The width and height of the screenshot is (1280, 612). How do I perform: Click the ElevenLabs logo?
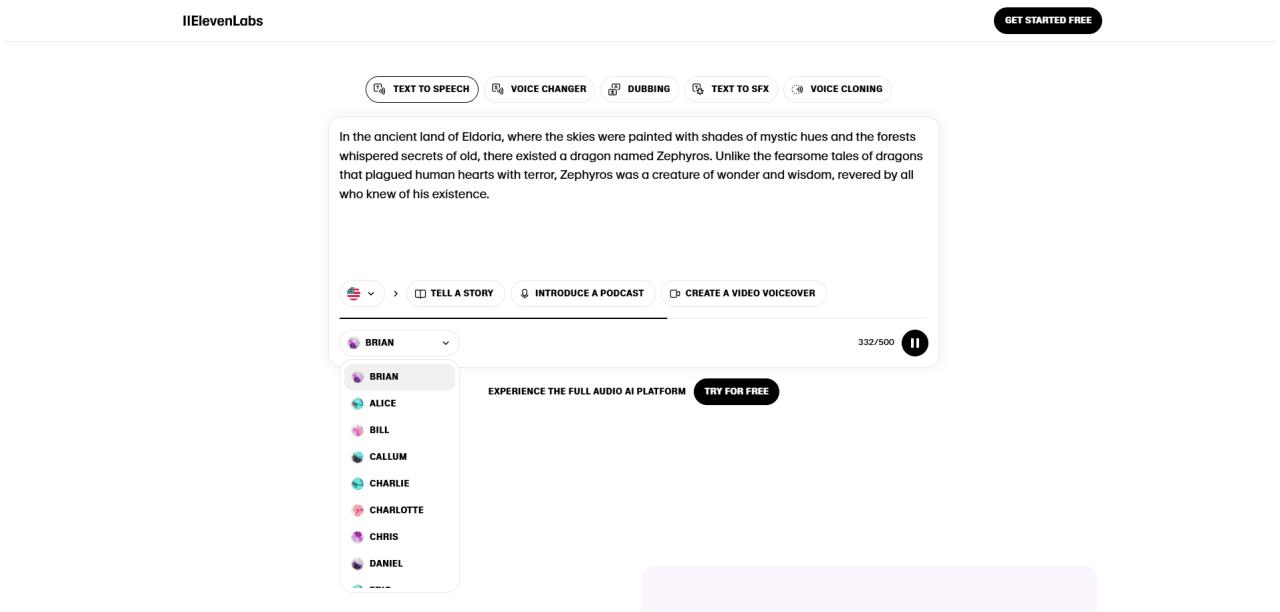click(223, 21)
